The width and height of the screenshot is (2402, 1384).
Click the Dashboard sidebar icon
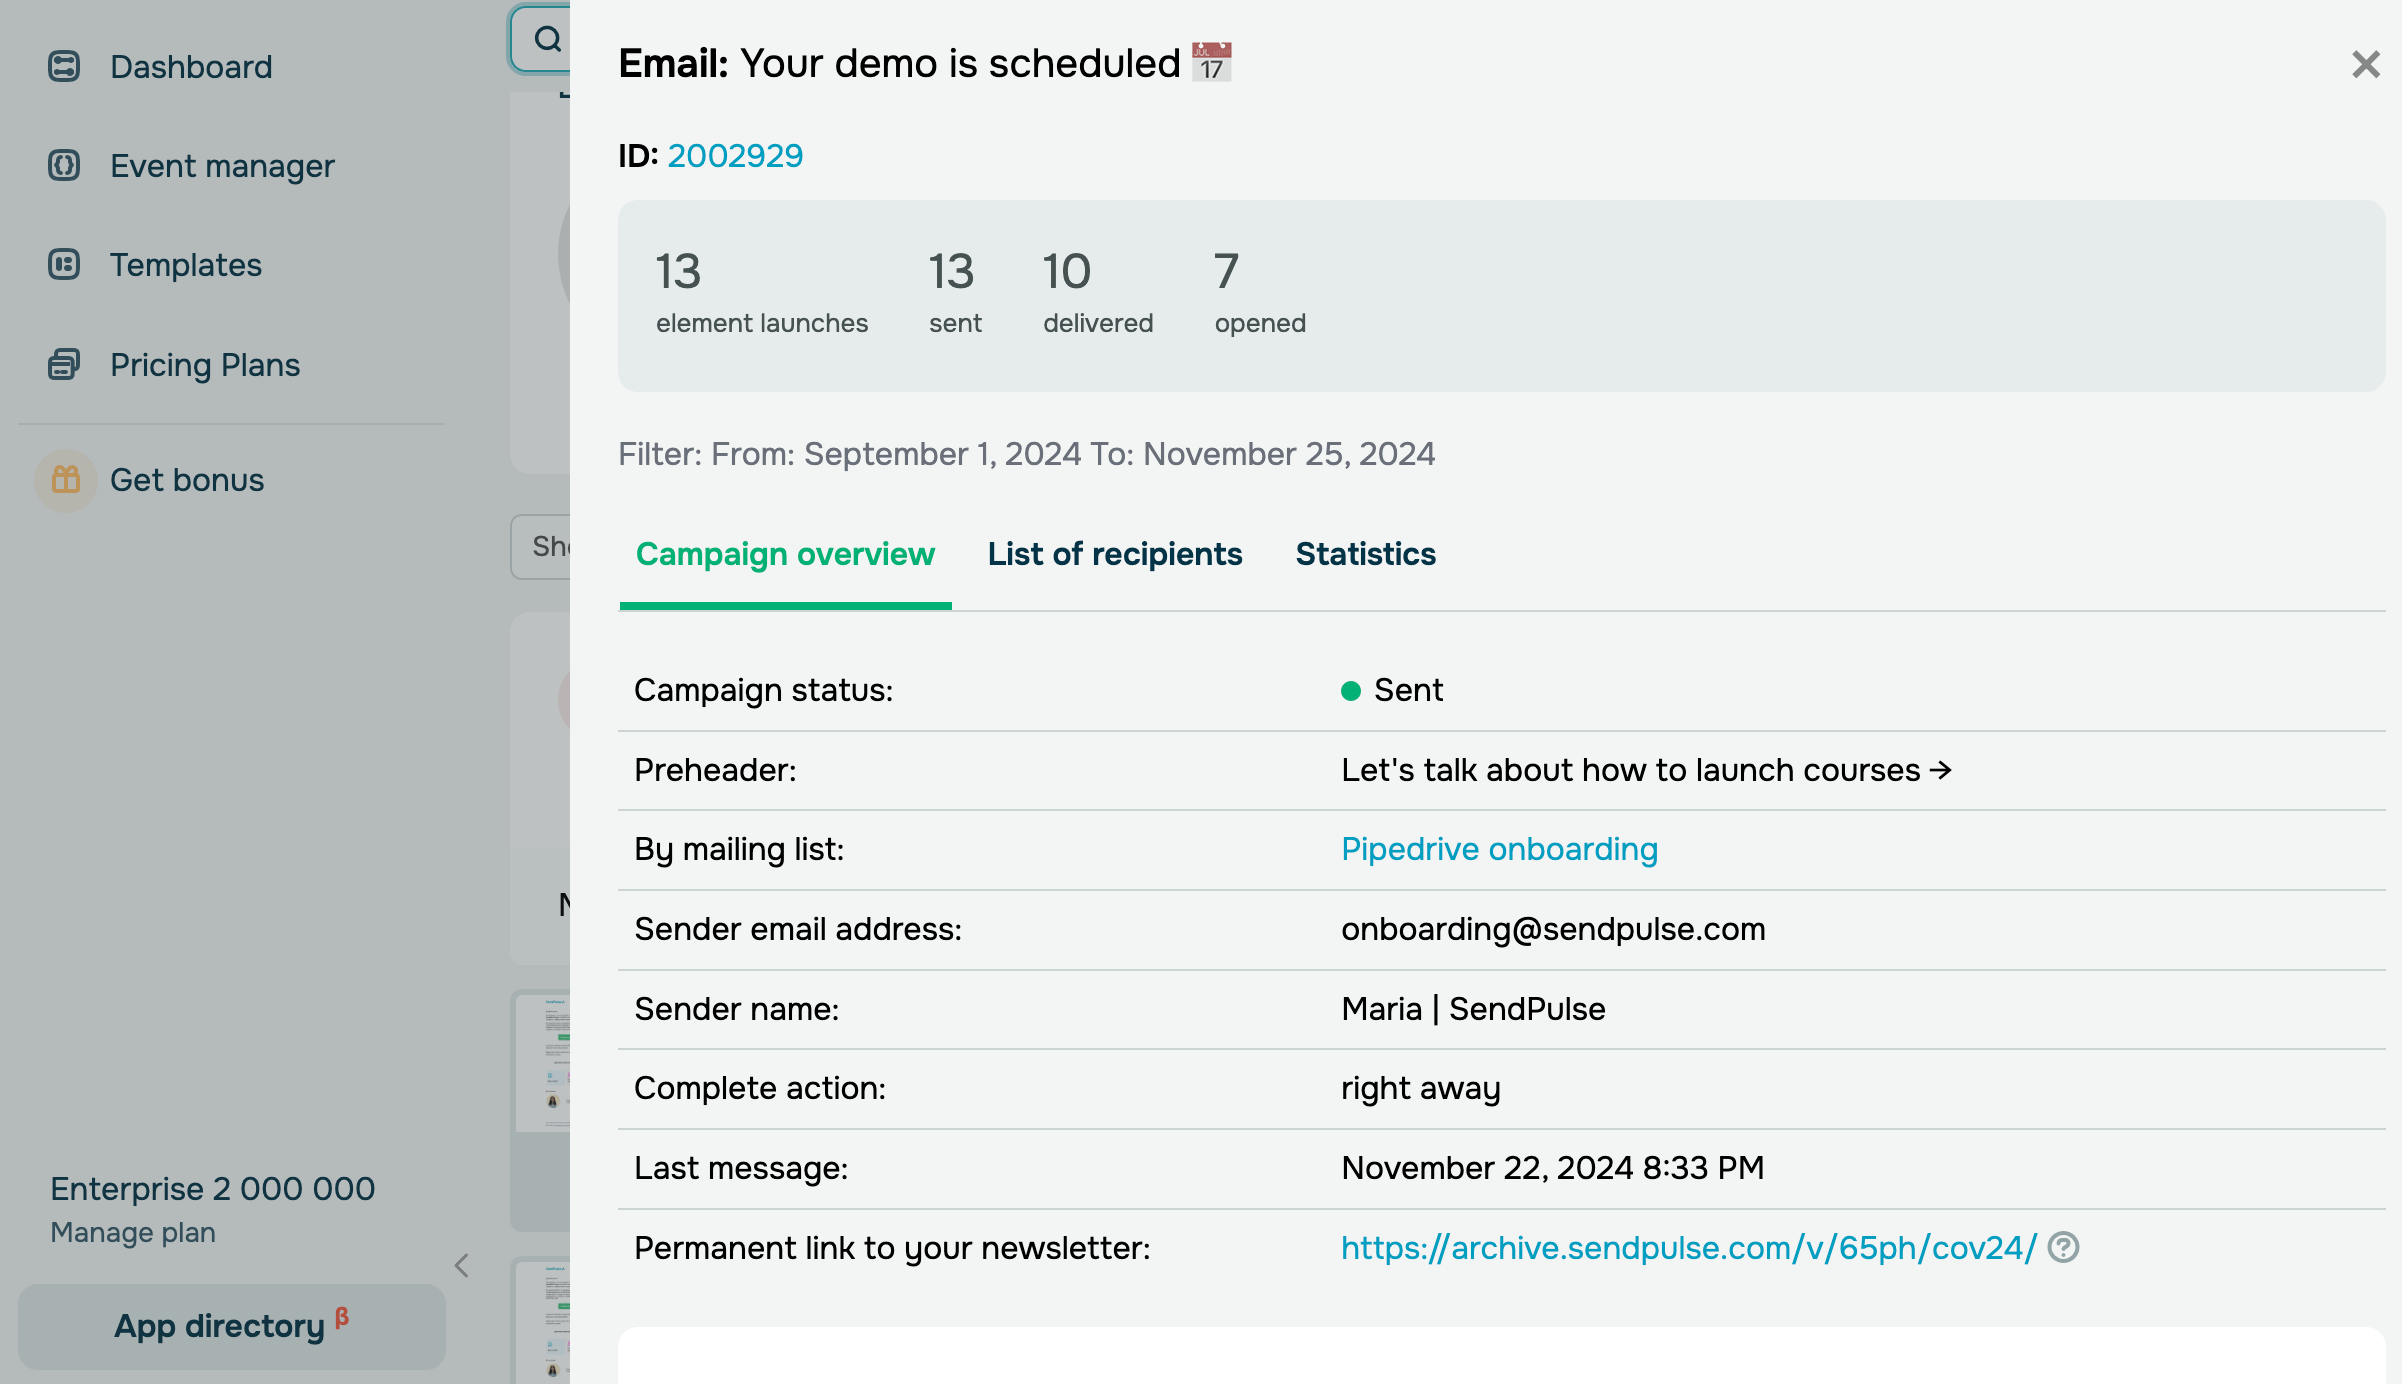click(64, 67)
